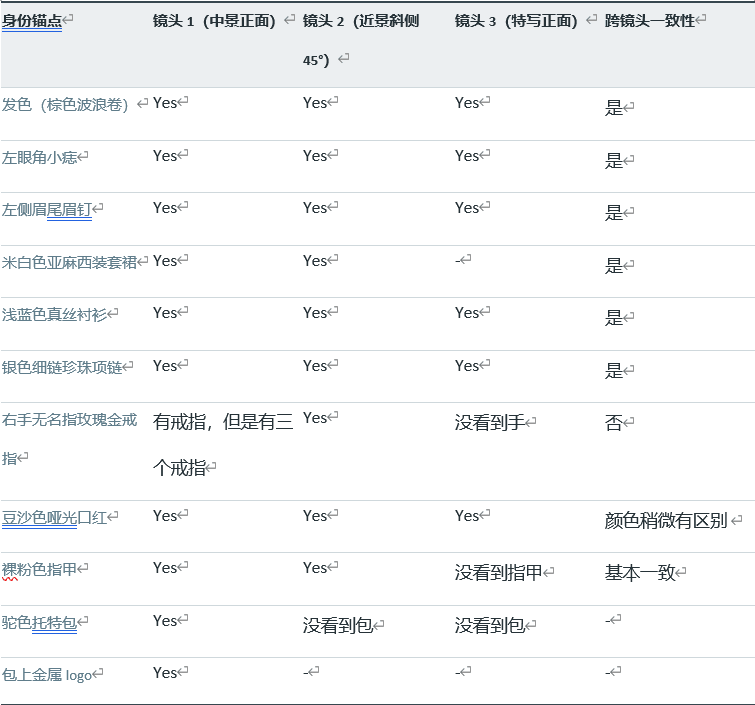Click 没看到包 in the 镜头 3 column

tap(490, 626)
